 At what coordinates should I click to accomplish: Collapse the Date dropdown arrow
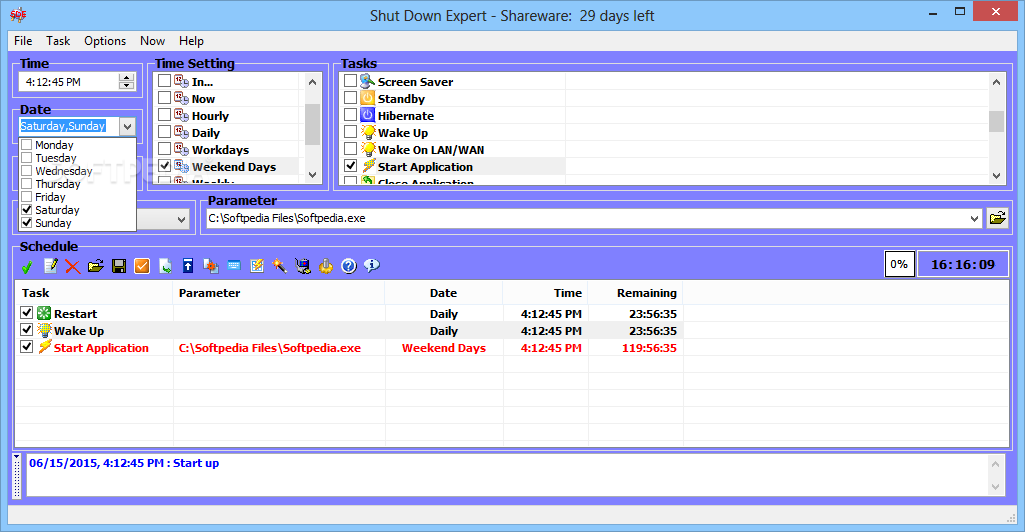click(127, 126)
